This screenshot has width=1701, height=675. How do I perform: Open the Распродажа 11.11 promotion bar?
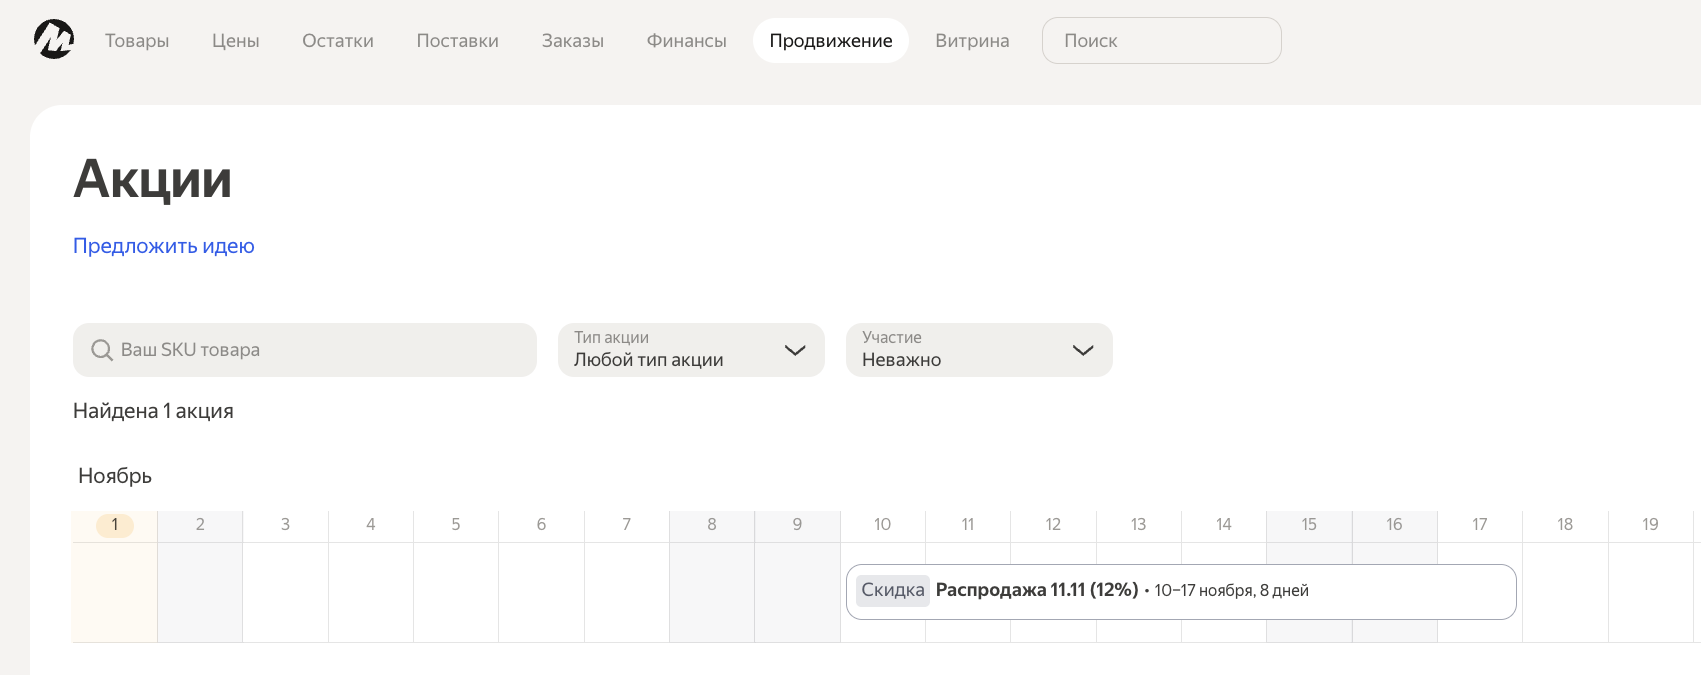coord(1180,591)
